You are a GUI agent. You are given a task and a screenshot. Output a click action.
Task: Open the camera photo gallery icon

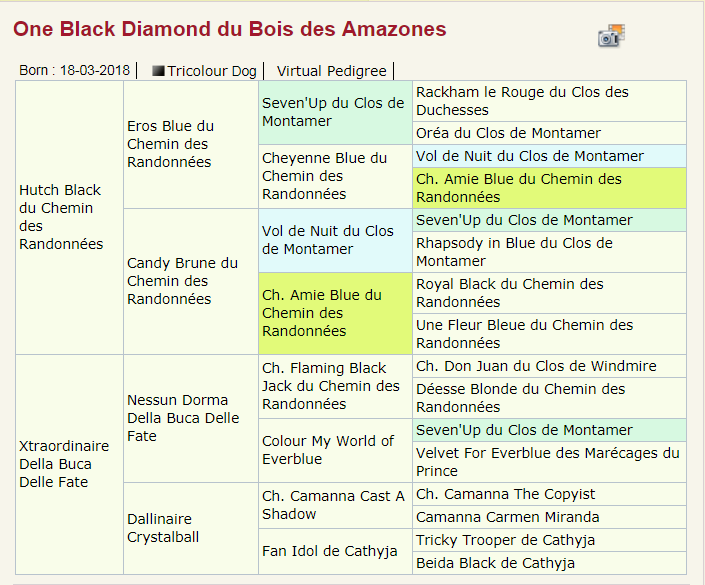click(x=611, y=36)
